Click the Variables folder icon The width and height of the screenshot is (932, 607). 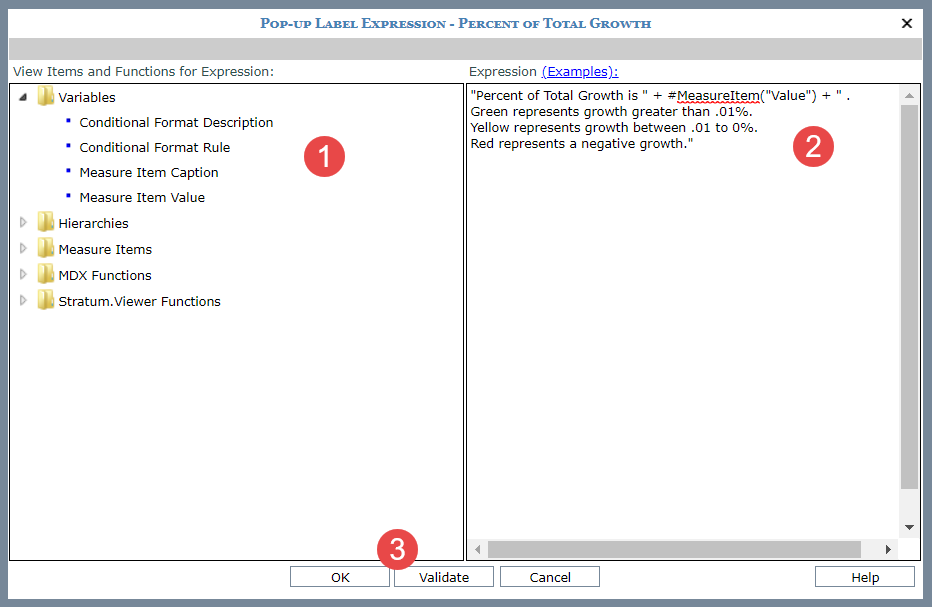tap(45, 97)
